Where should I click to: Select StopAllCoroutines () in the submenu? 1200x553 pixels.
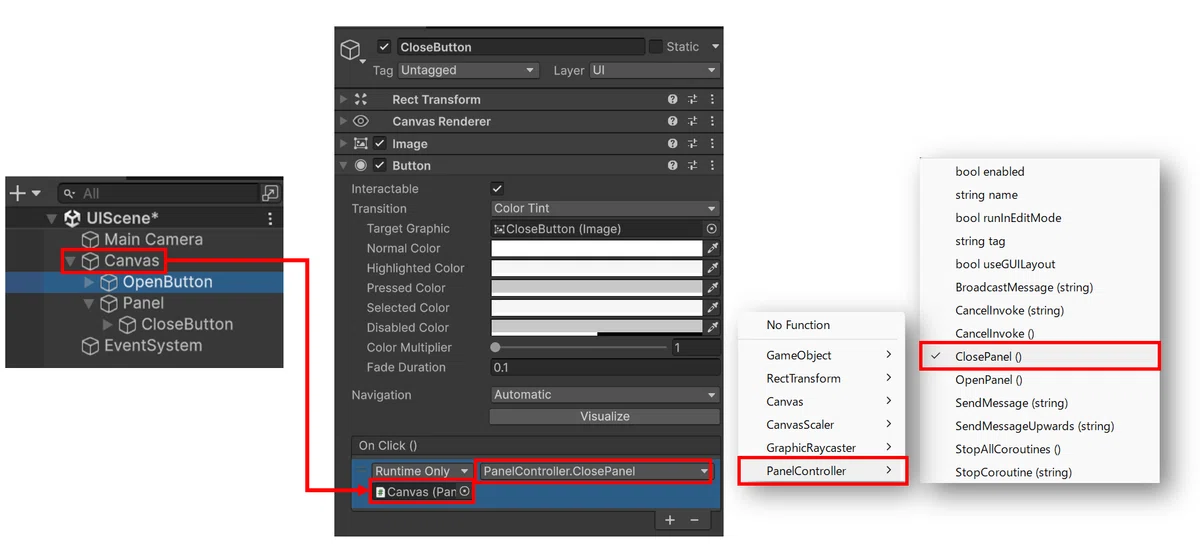click(x=1039, y=449)
